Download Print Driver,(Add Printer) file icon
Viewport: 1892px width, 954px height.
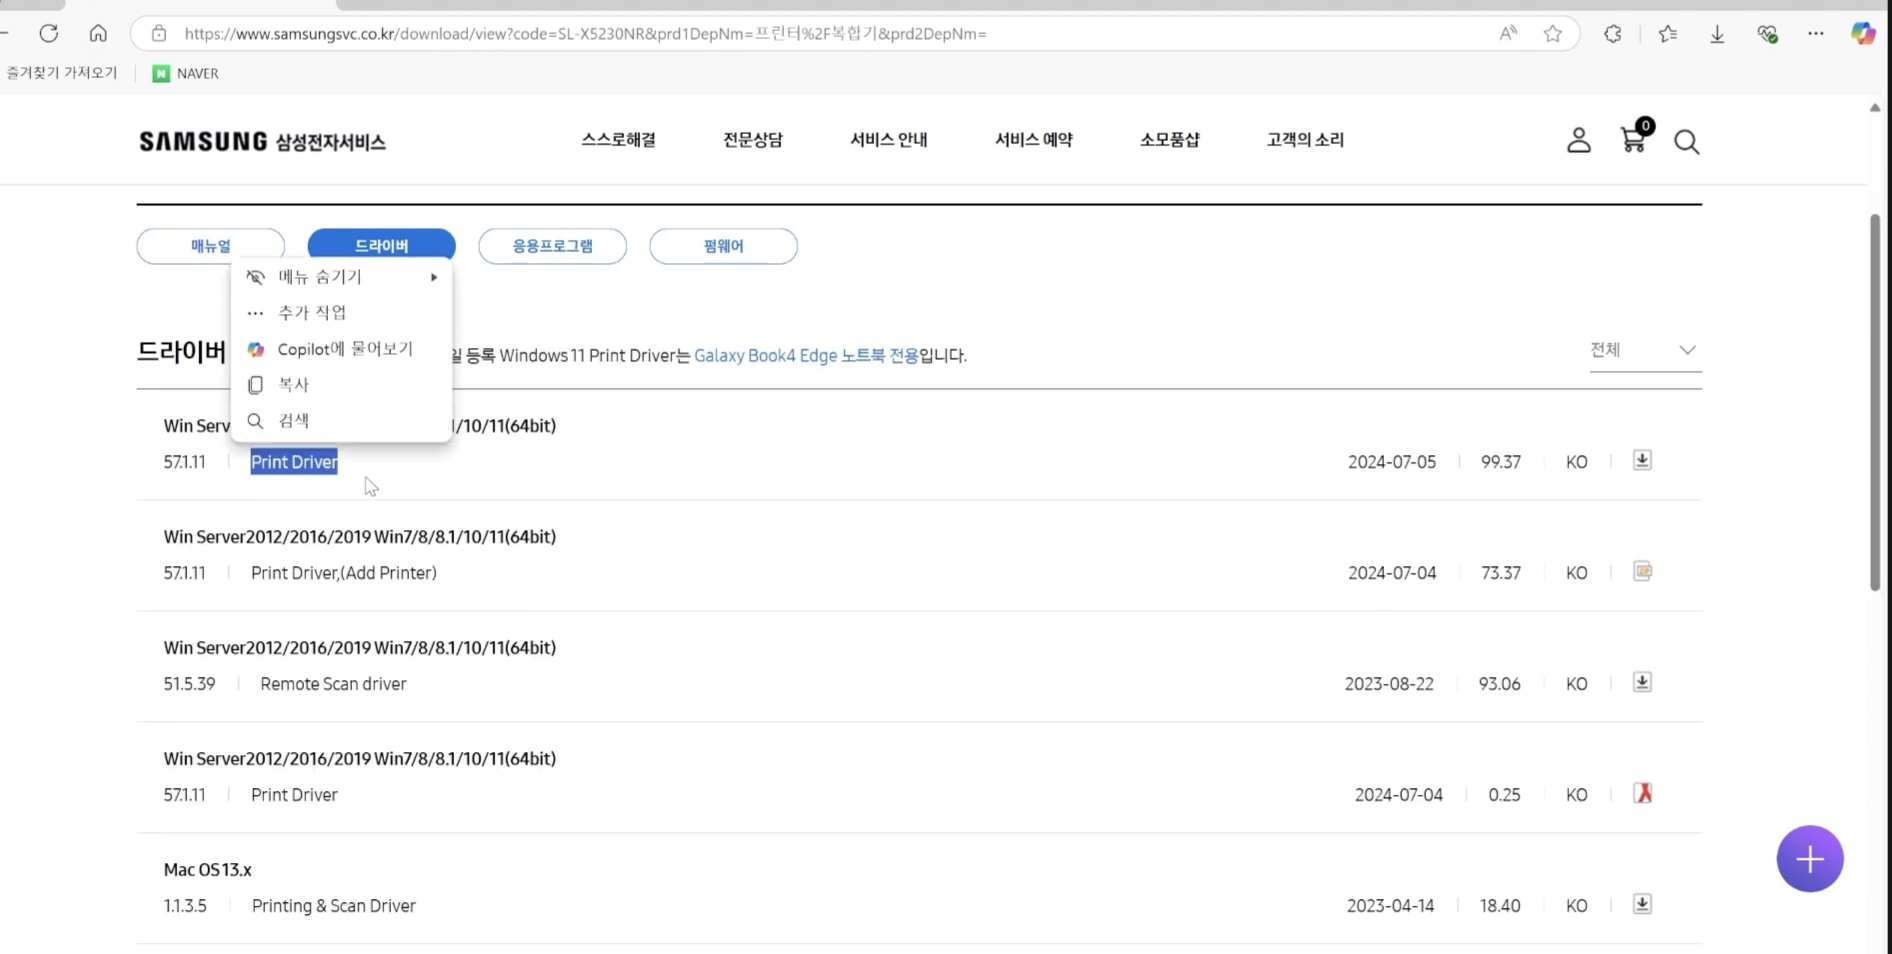coord(1642,571)
